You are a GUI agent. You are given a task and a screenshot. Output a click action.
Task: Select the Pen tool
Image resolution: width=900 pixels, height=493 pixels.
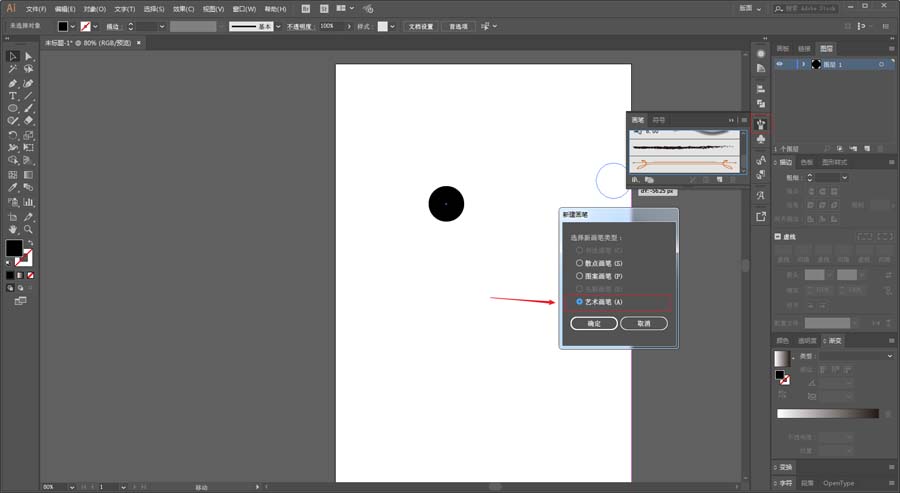[13, 83]
